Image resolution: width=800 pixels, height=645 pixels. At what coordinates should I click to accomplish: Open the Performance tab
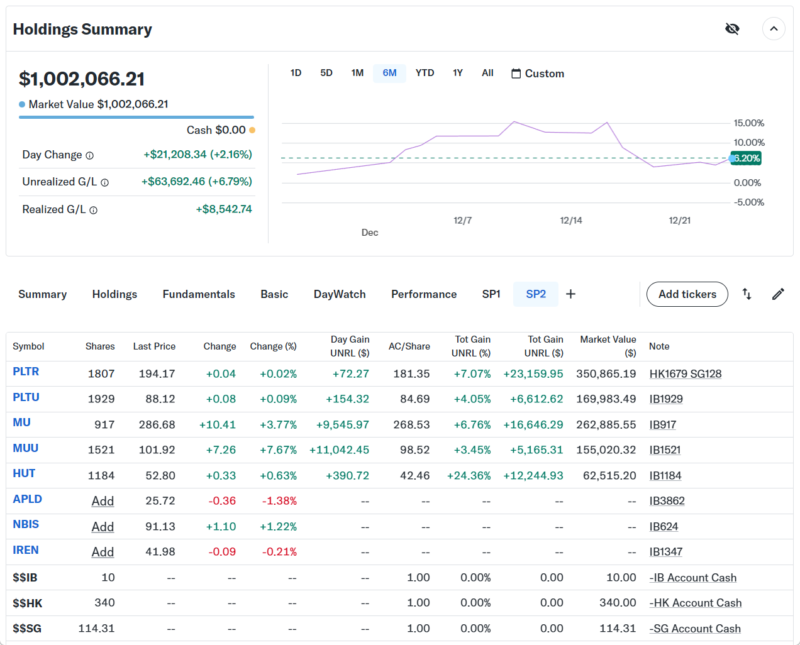click(424, 294)
